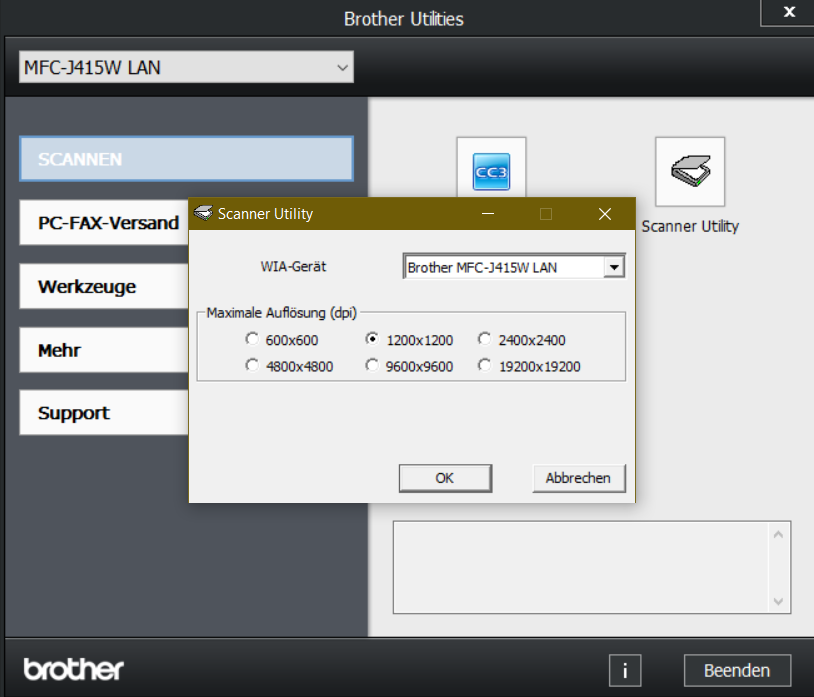Click Abbrechen to cancel the dialog
Screen dimensions: 814x697
tap(579, 478)
